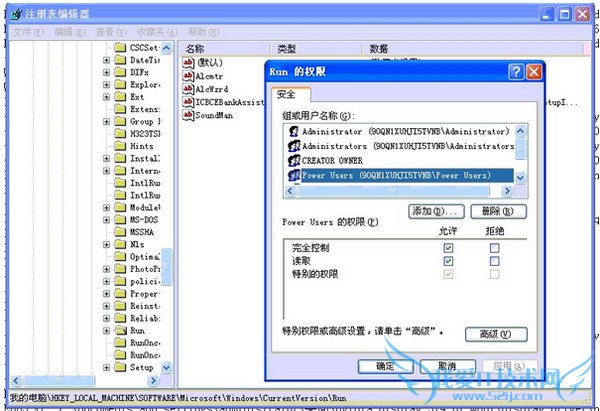Select the Administrator user entry
The width and height of the screenshot is (600, 411).
[x=406, y=131]
